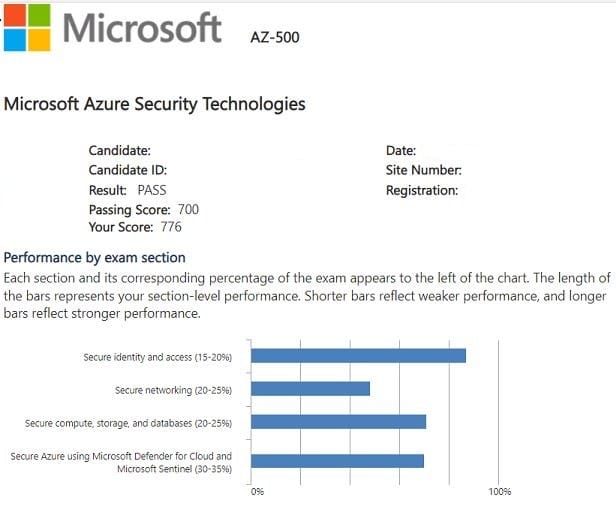Click the Performance by exam section heading
The image size is (616, 515).
pos(95,258)
